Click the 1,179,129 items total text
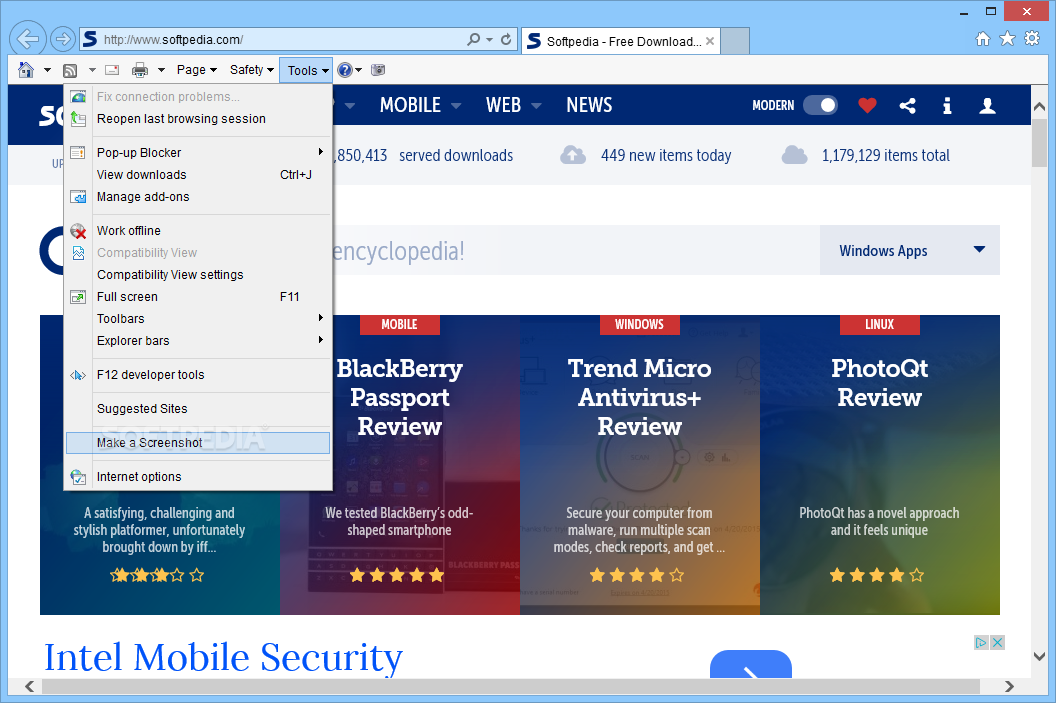The image size is (1056, 703). click(886, 156)
